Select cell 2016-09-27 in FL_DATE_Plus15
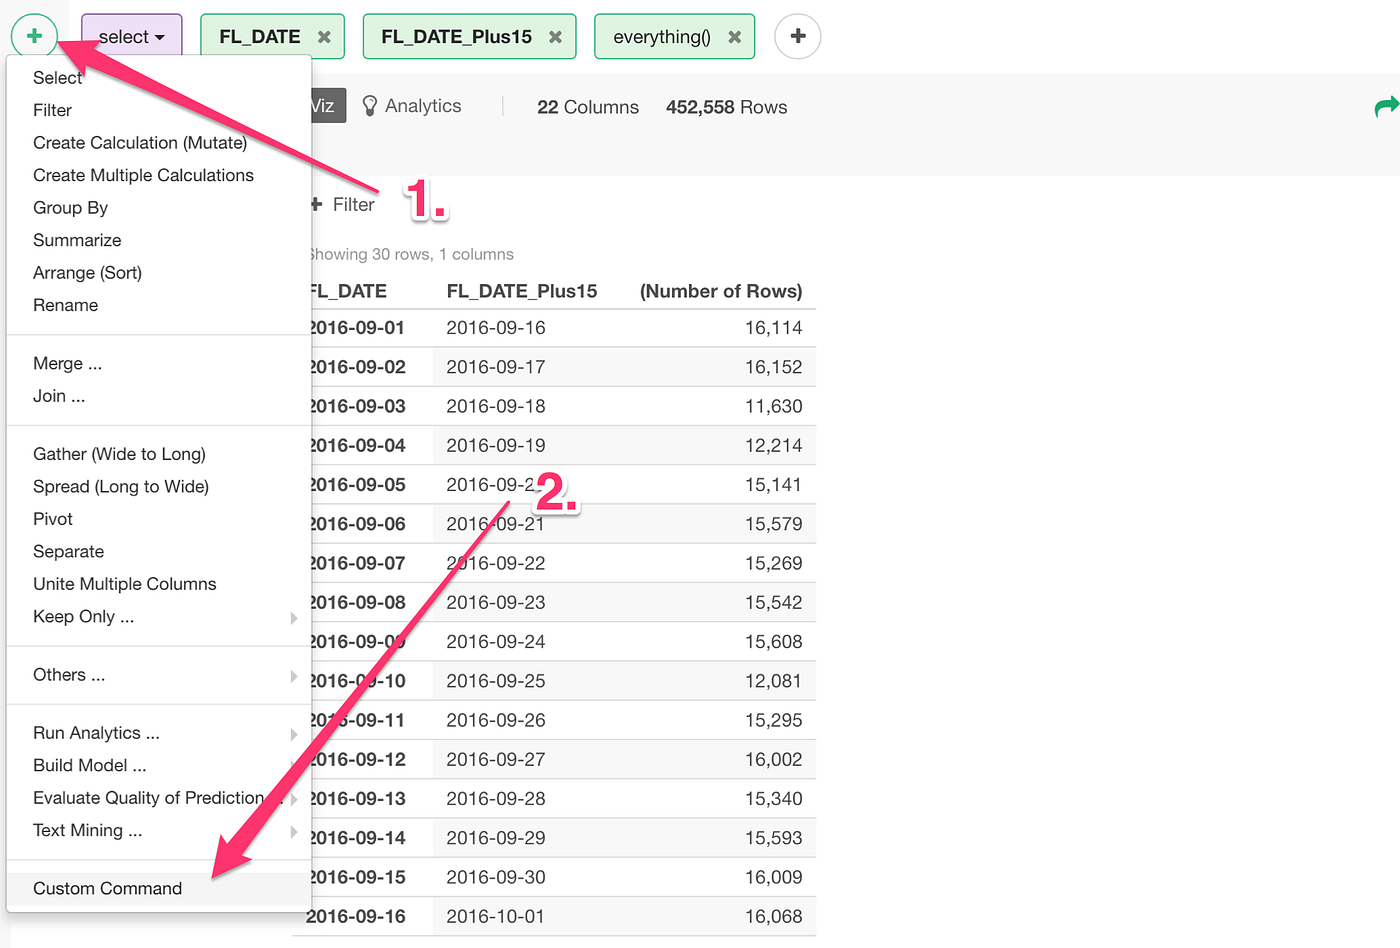Viewport: 1400px width, 948px height. point(496,759)
